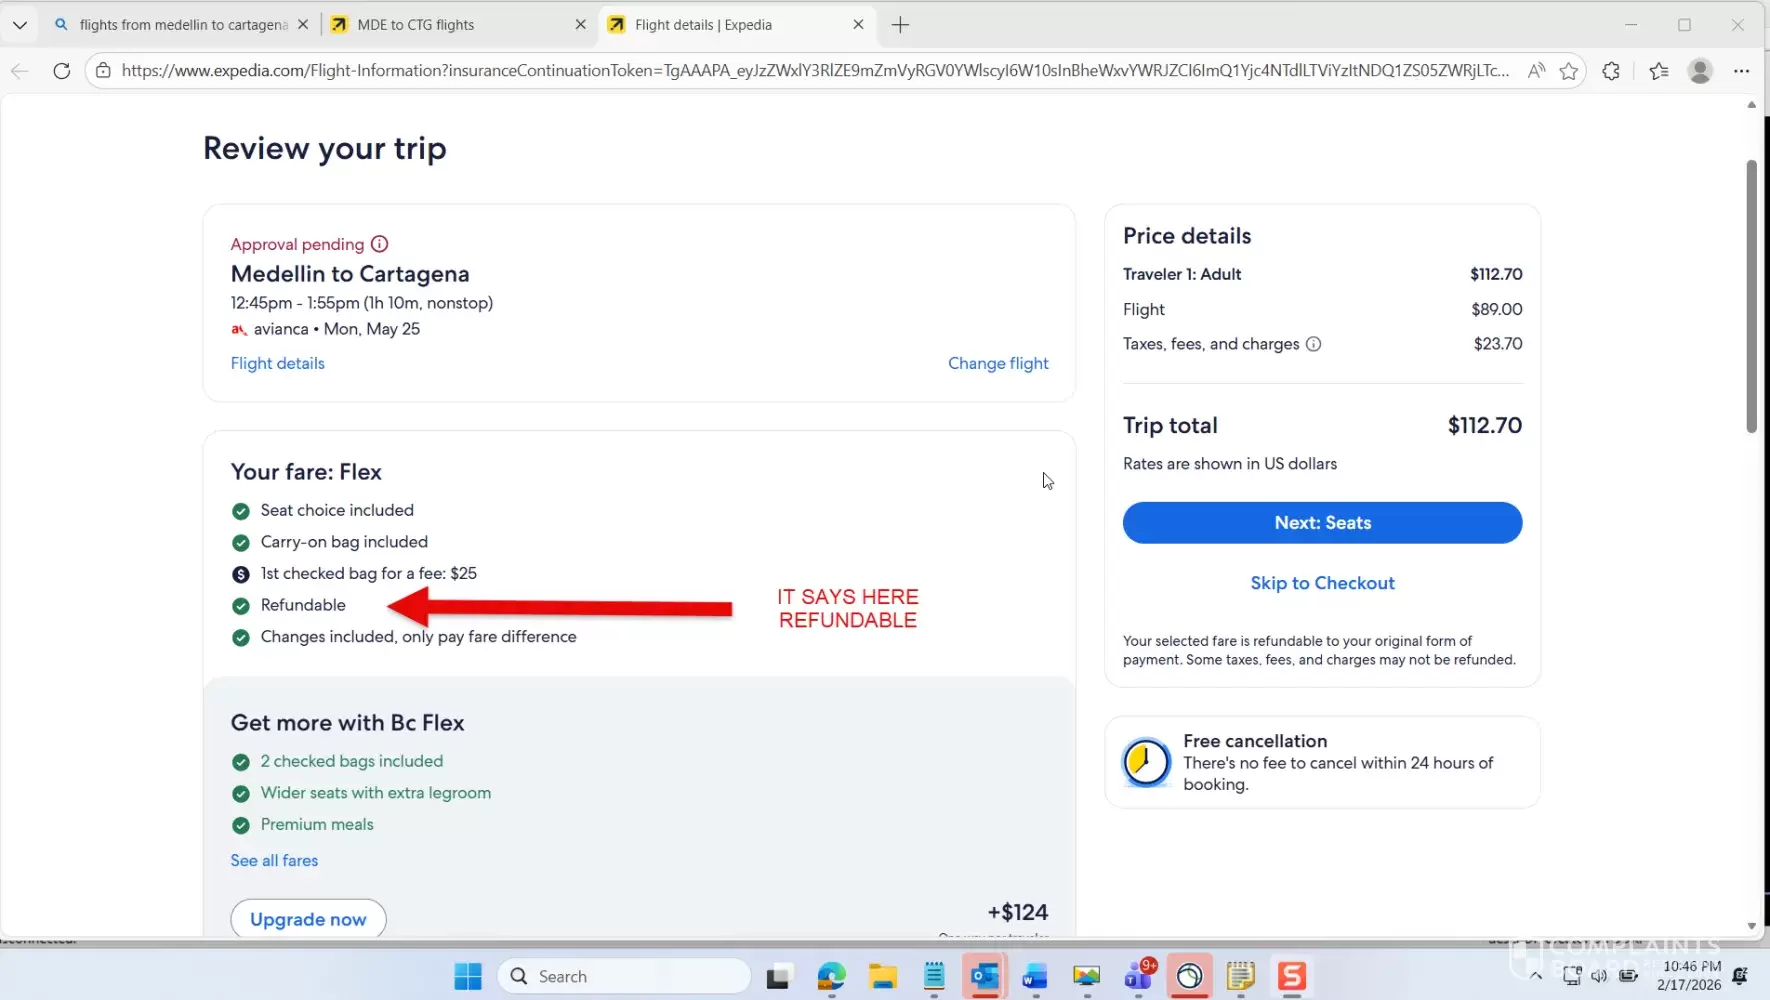Open browser Settings and more menu
The image size is (1770, 1000).
pyautogui.click(x=1741, y=71)
